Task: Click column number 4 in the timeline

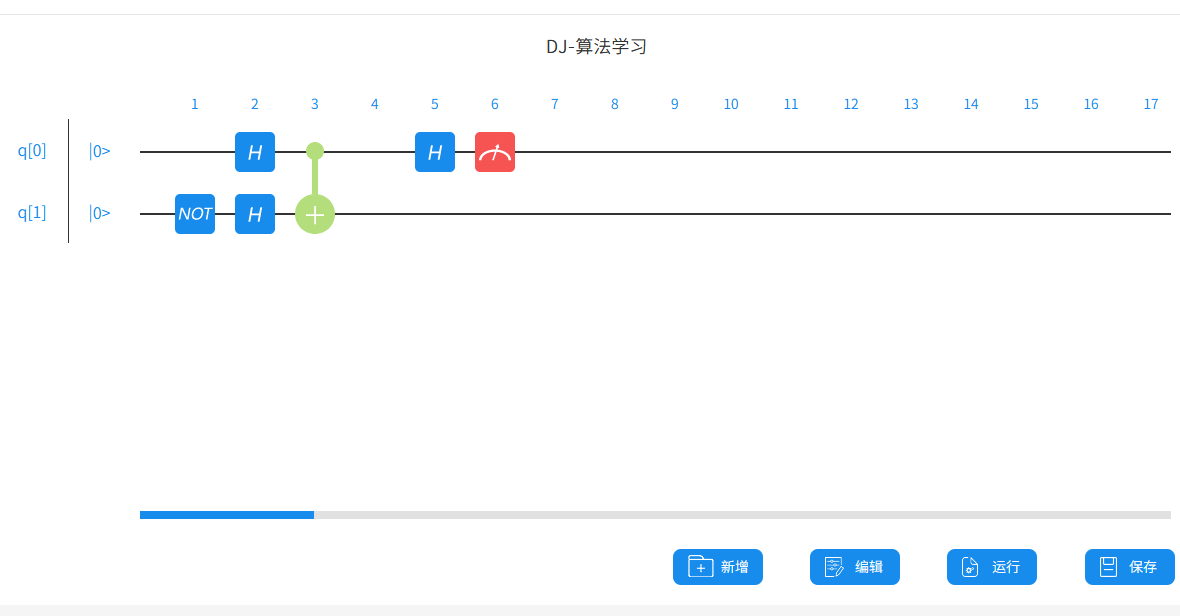Action: coord(375,104)
